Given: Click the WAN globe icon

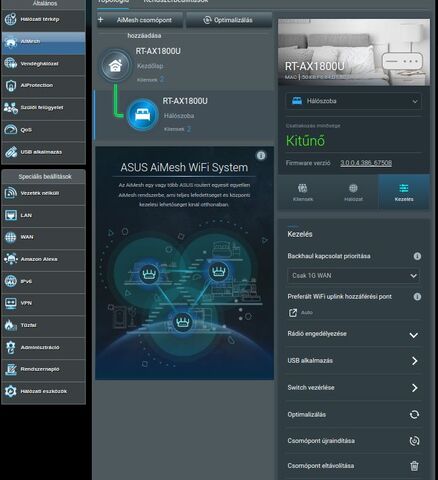Looking at the screenshot, I should tap(11, 237).
